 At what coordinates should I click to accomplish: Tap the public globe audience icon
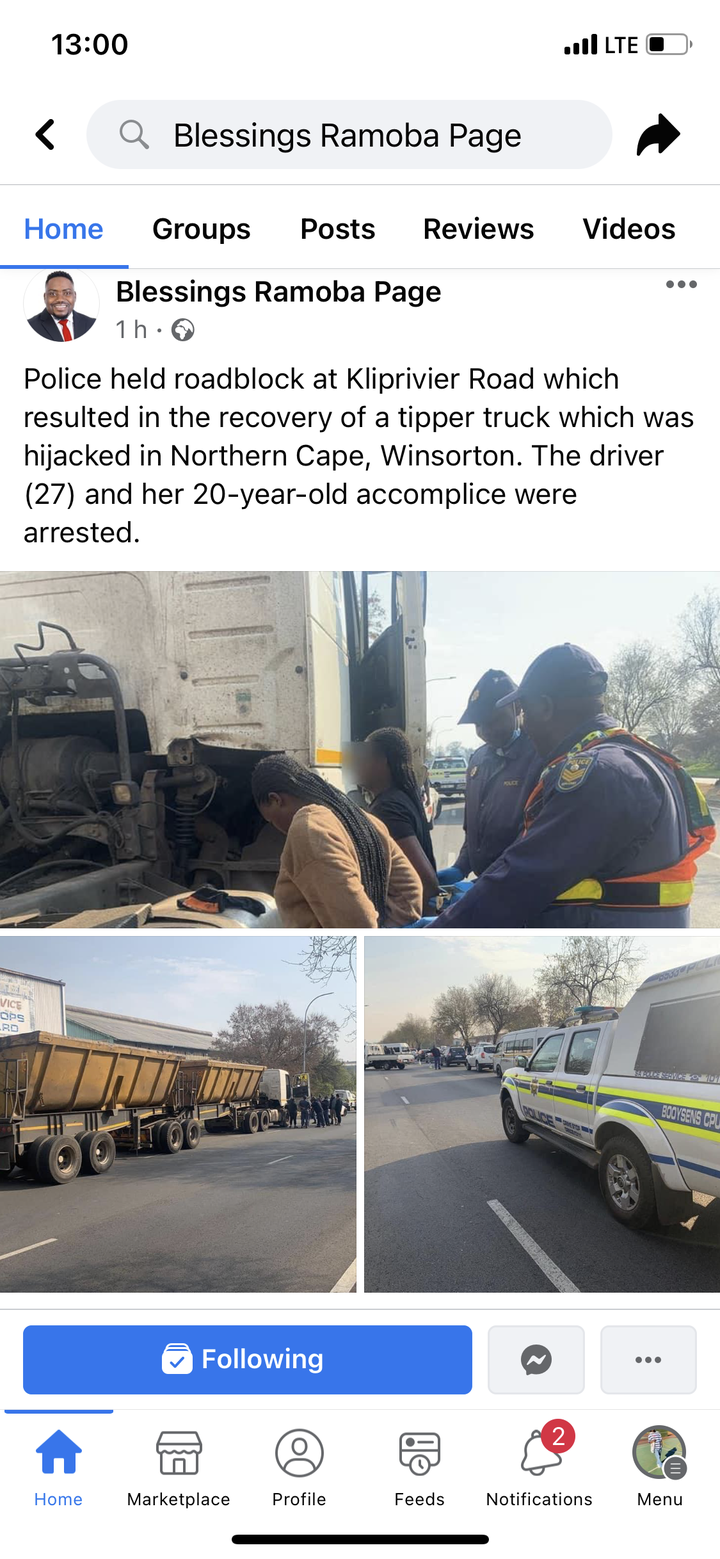pyautogui.click(x=182, y=330)
